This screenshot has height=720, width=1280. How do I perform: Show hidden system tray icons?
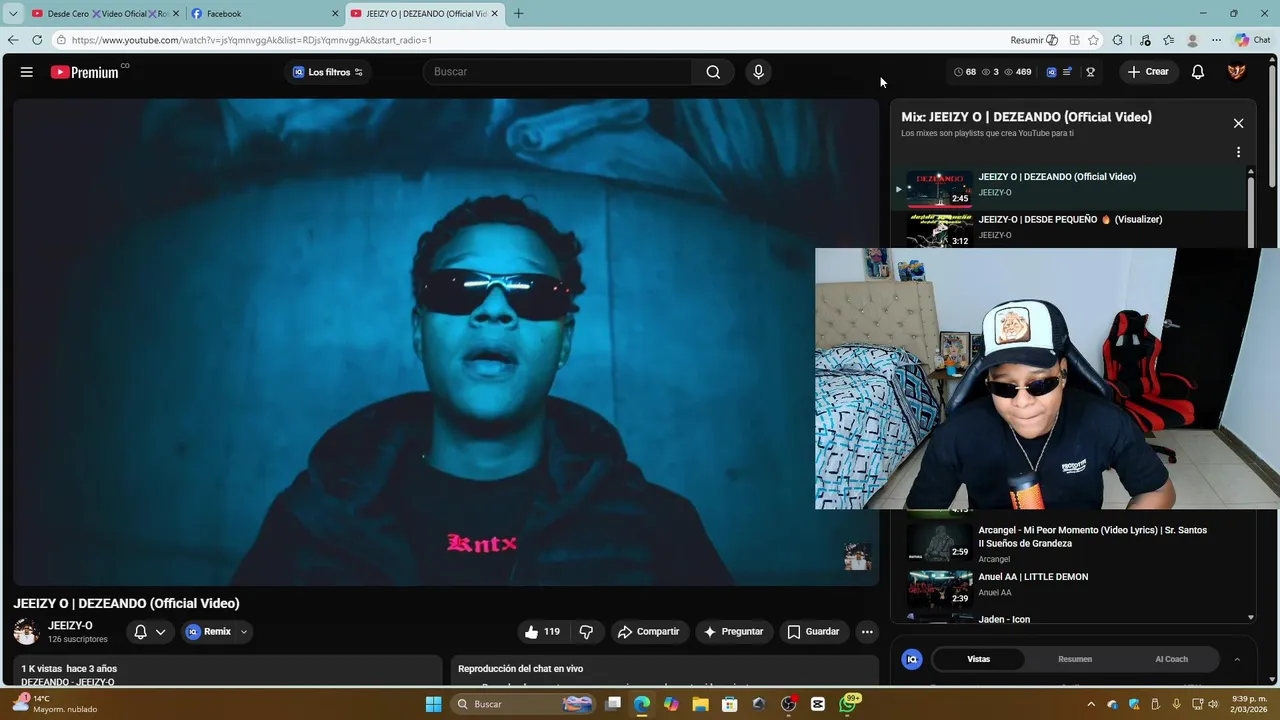[1091, 704]
